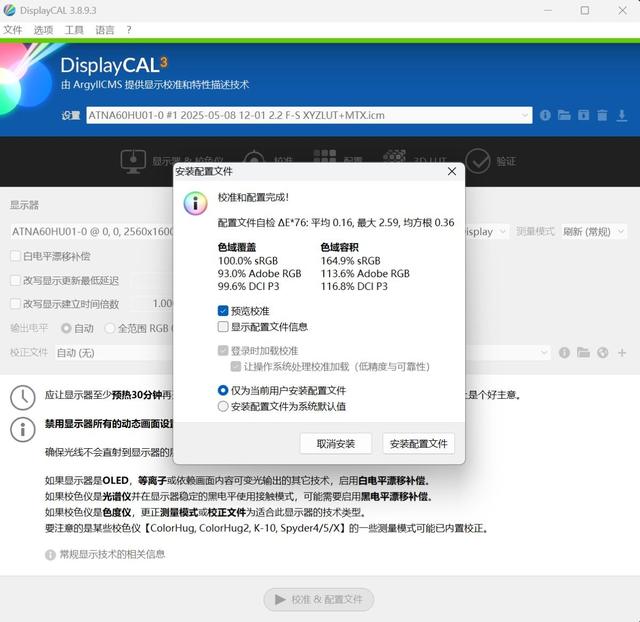The image size is (640, 622).
Task: Open the Options menu
Action: [x=43, y=30]
